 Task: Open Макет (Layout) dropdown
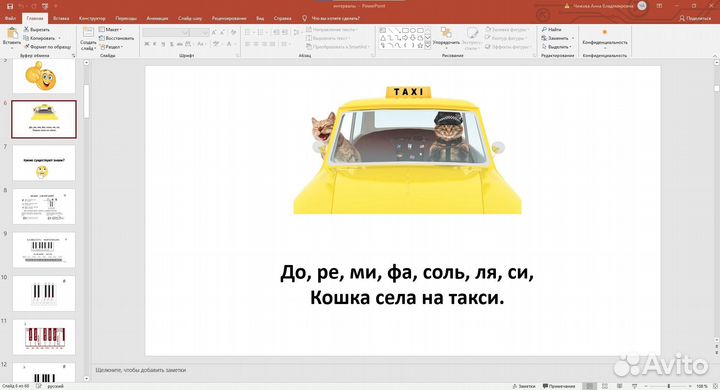(x=110, y=29)
